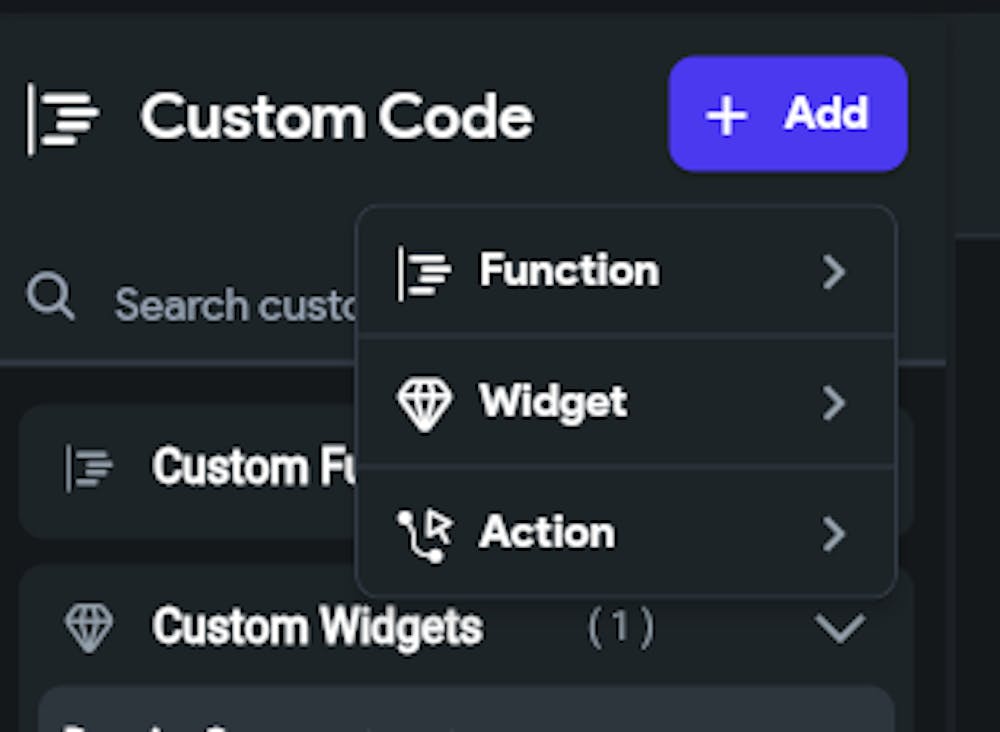Click the magnifying glass search icon

(50, 296)
